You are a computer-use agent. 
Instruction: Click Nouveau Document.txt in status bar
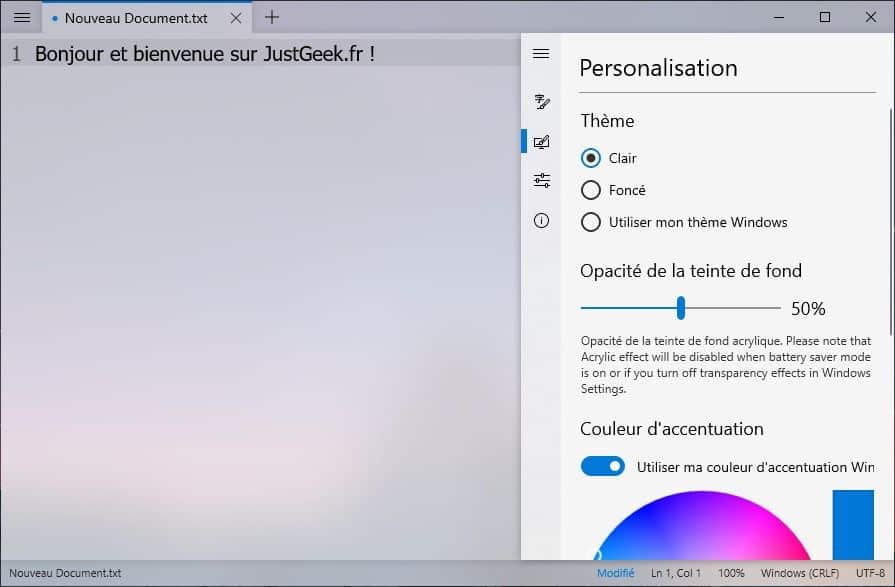pos(65,573)
